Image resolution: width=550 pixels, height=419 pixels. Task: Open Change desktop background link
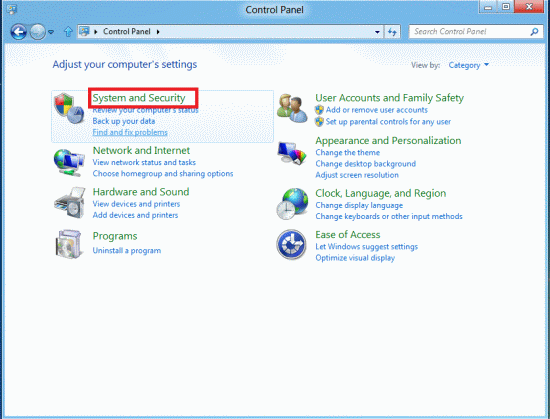(x=365, y=164)
